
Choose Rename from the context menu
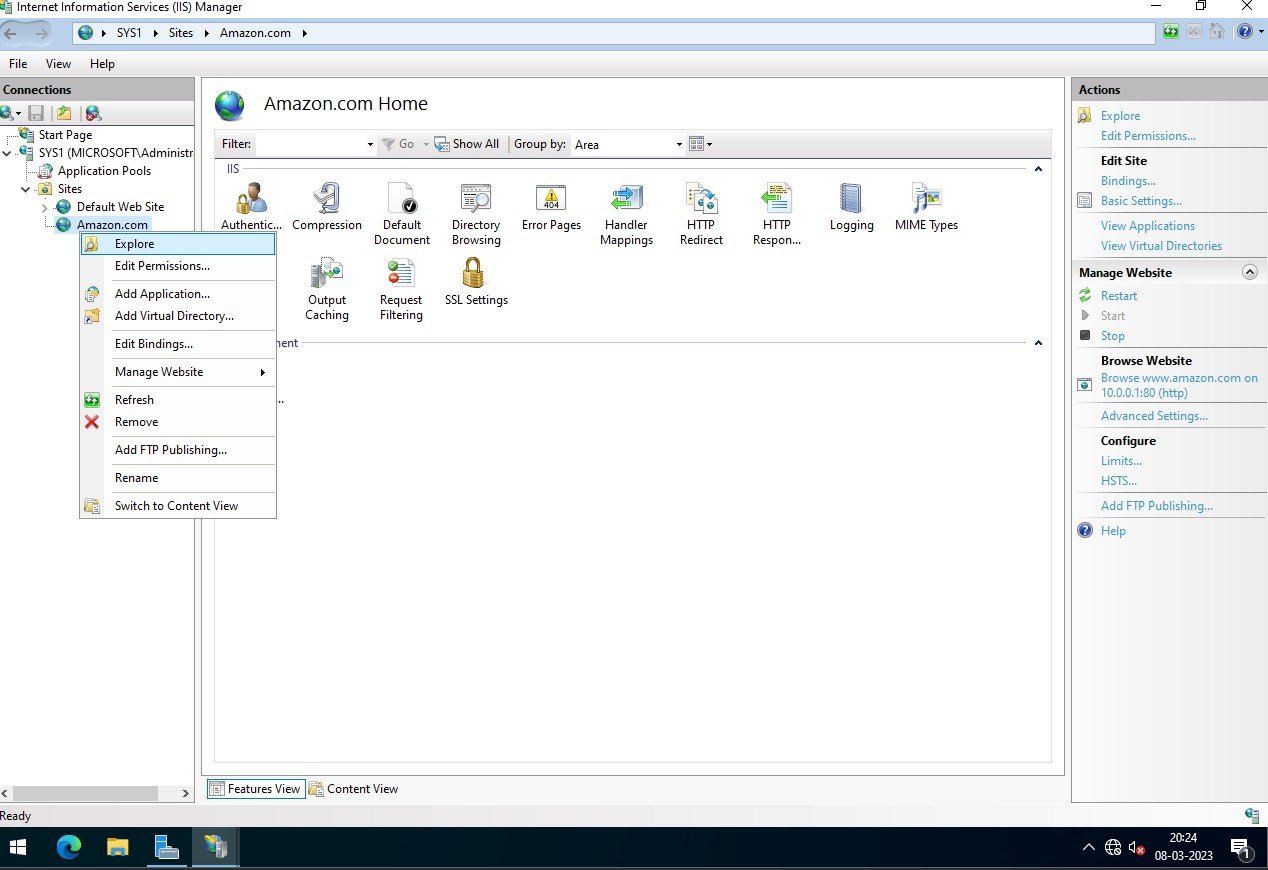point(178,478)
